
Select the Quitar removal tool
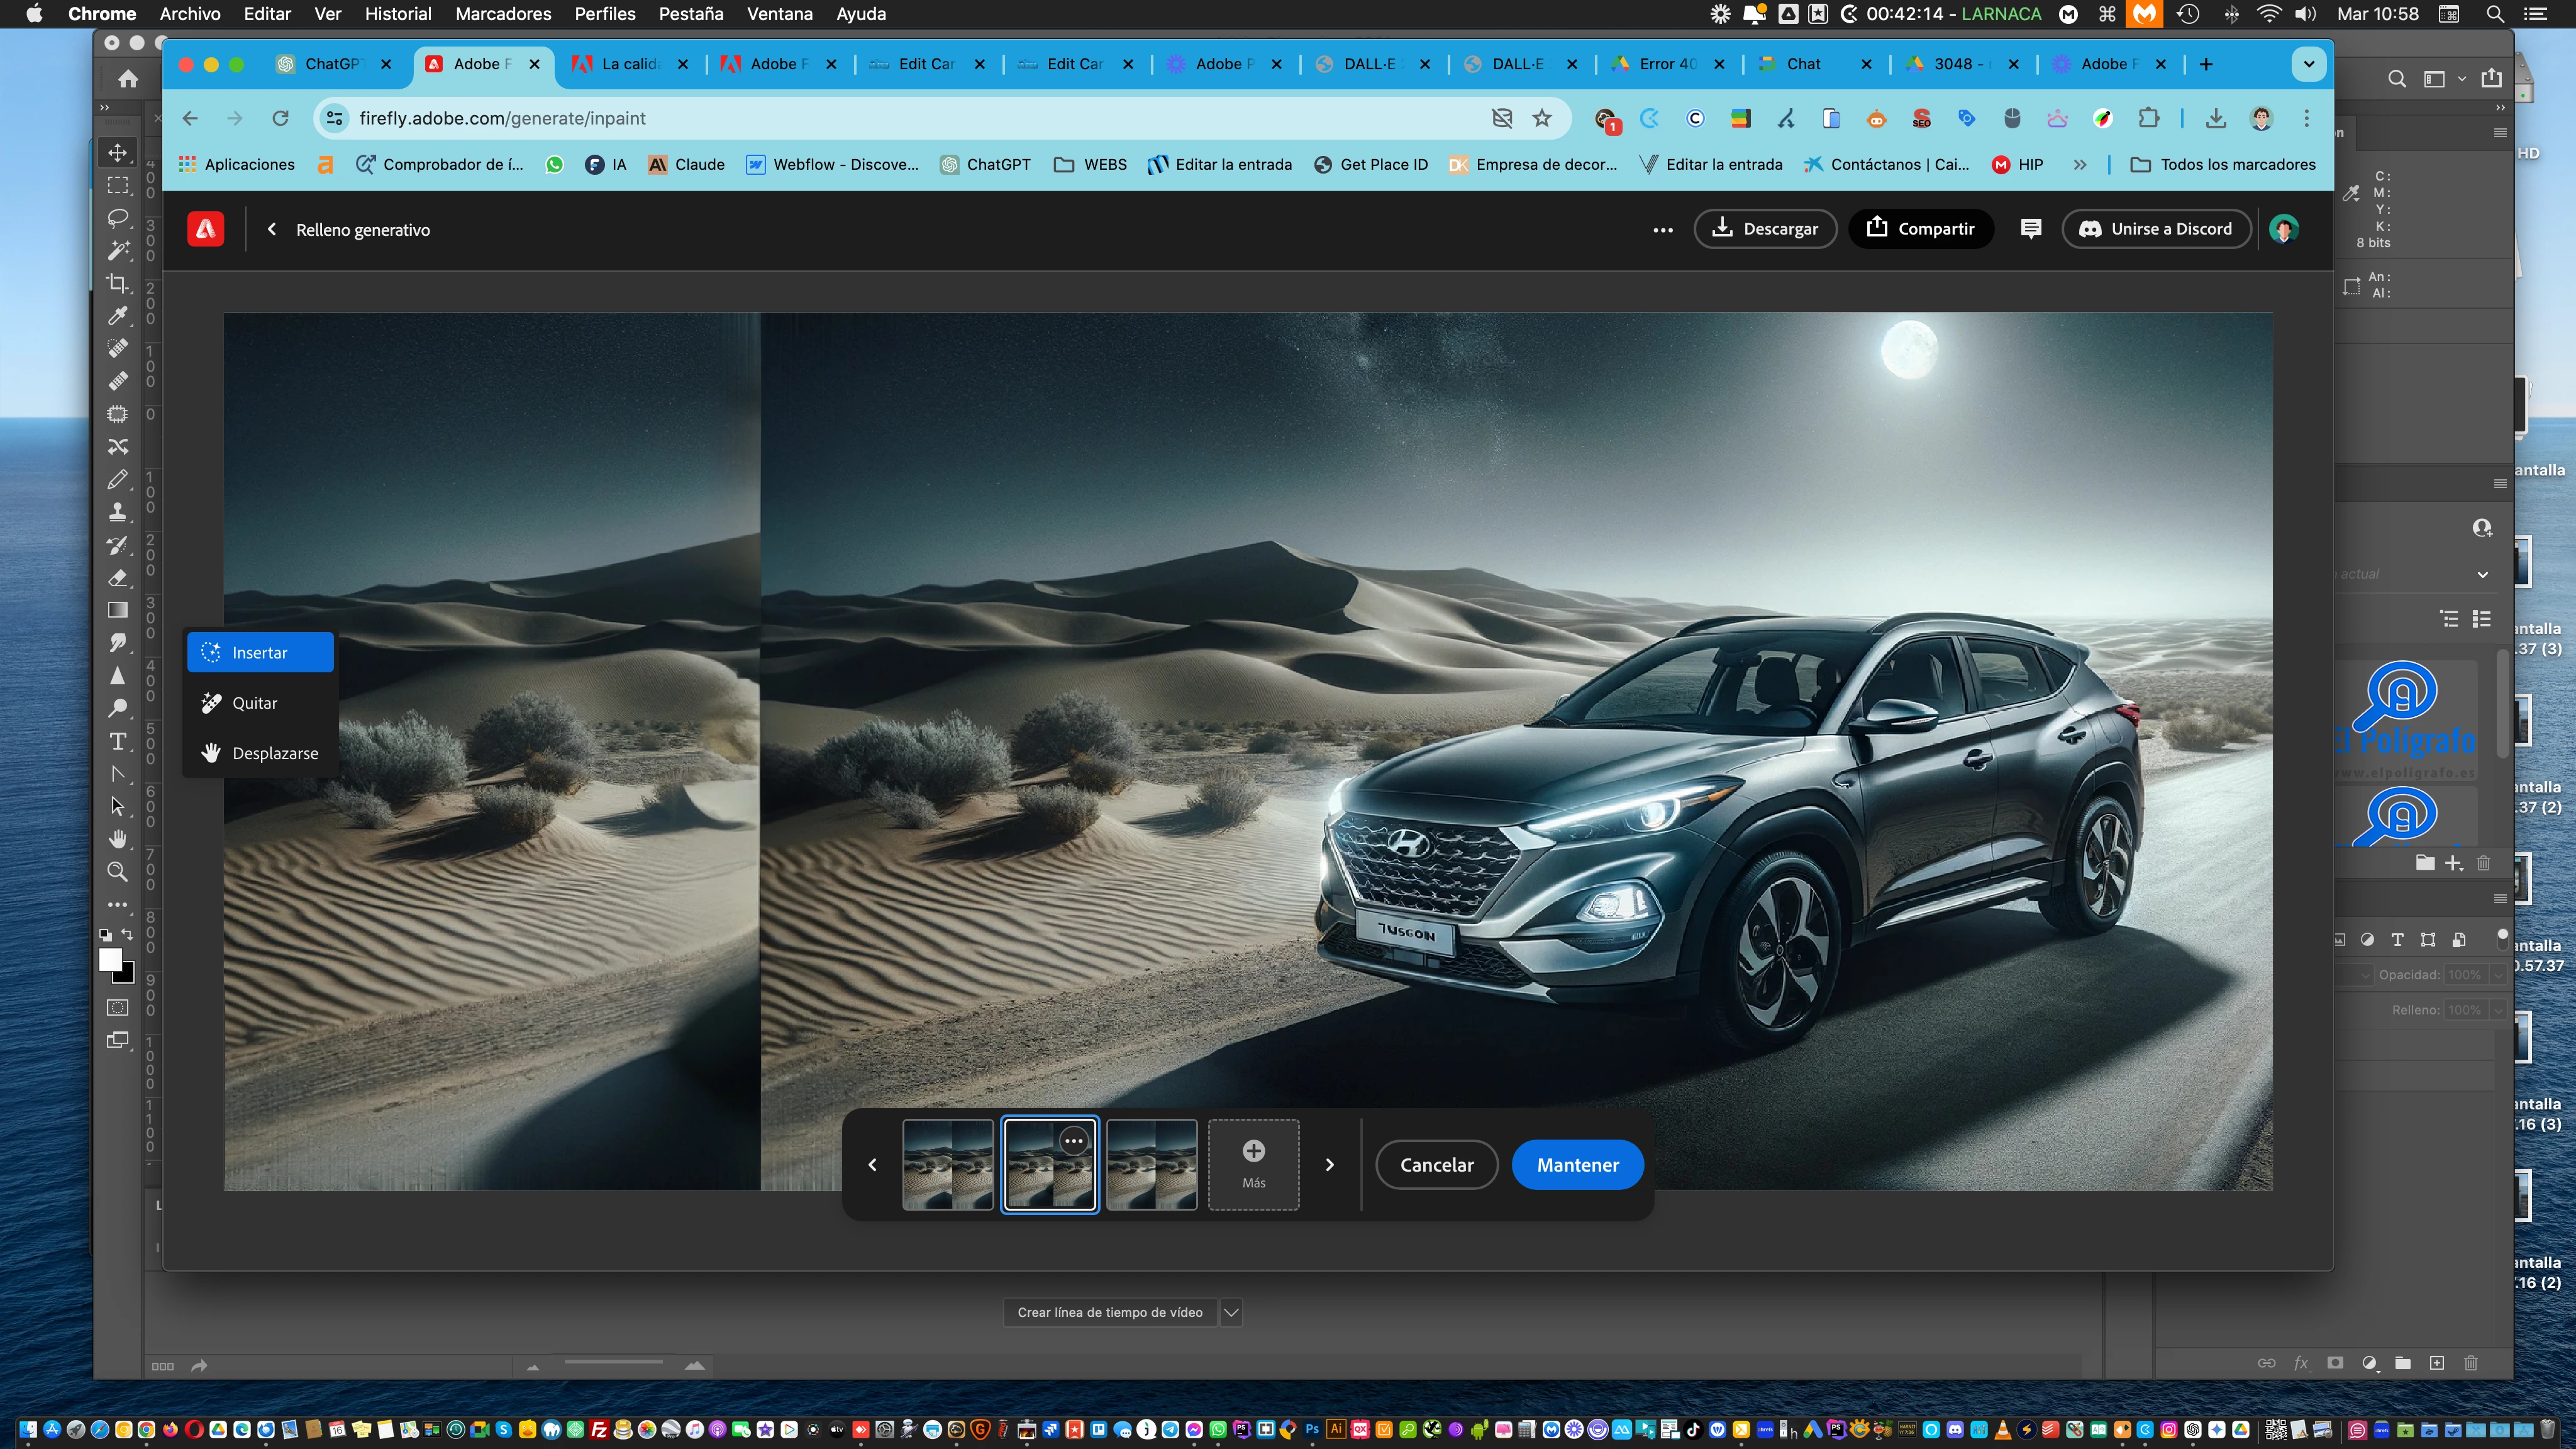pyautogui.click(x=254, y=703)
